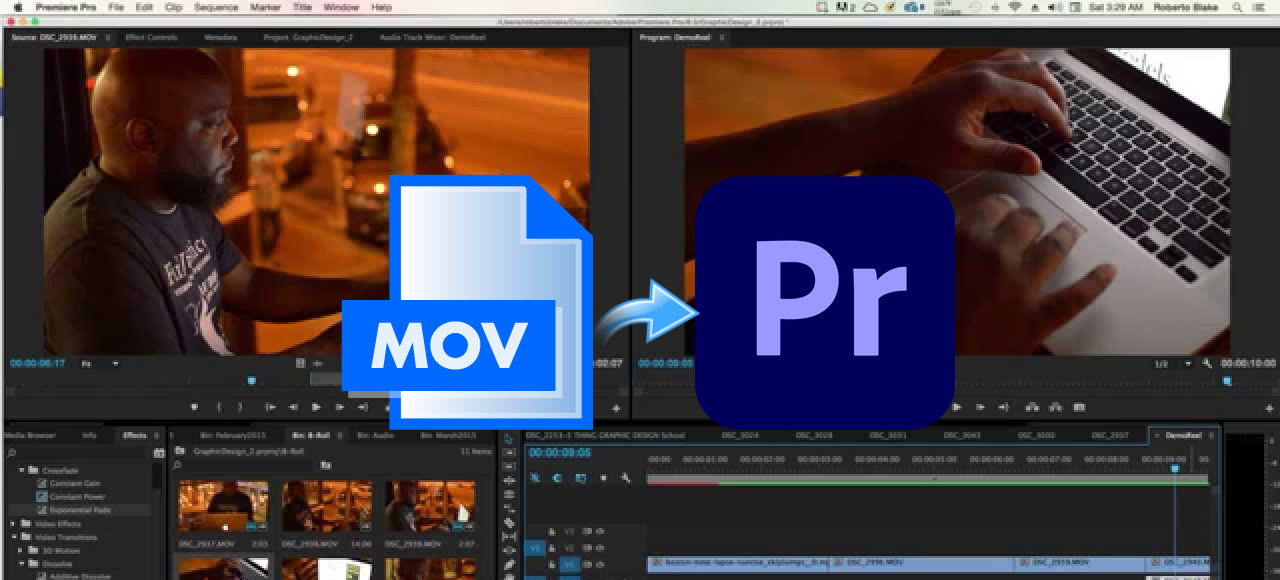Click the Program monitor playhead marker
The width and height of the screenshot is (1280, 580).
(1227, 380)
